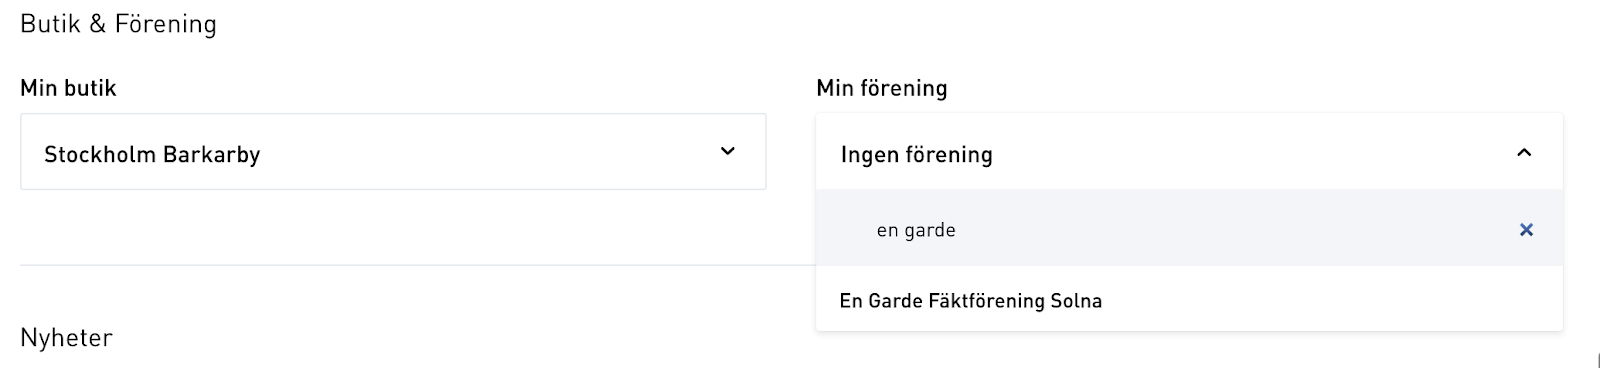This screenshot has width=1600, height=368.
Task: Click the divider line above Nyheter
Action: [418, 265]
